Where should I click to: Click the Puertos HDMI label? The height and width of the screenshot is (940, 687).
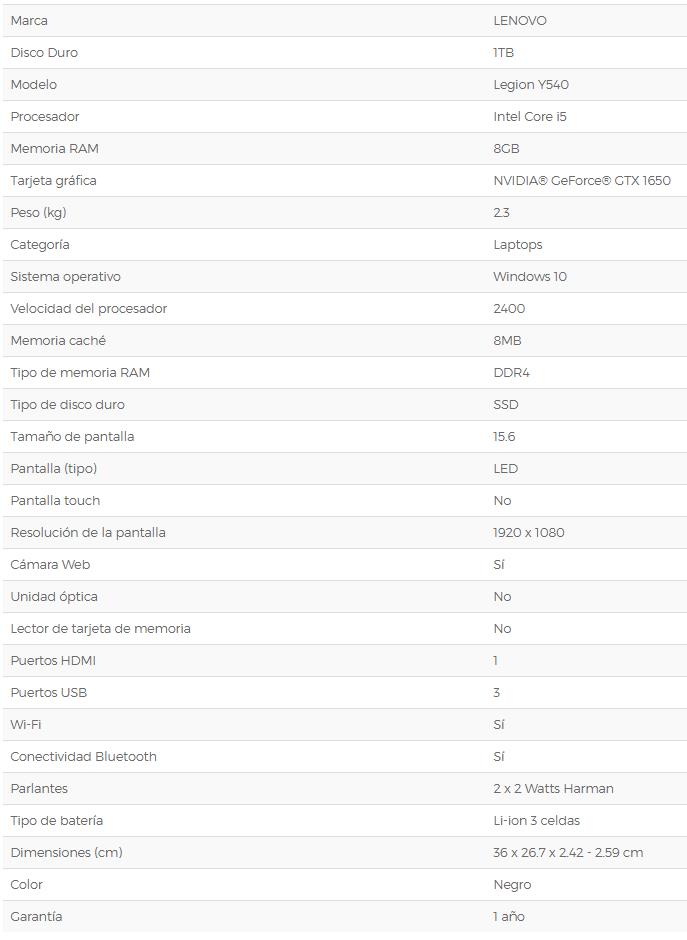53,661
